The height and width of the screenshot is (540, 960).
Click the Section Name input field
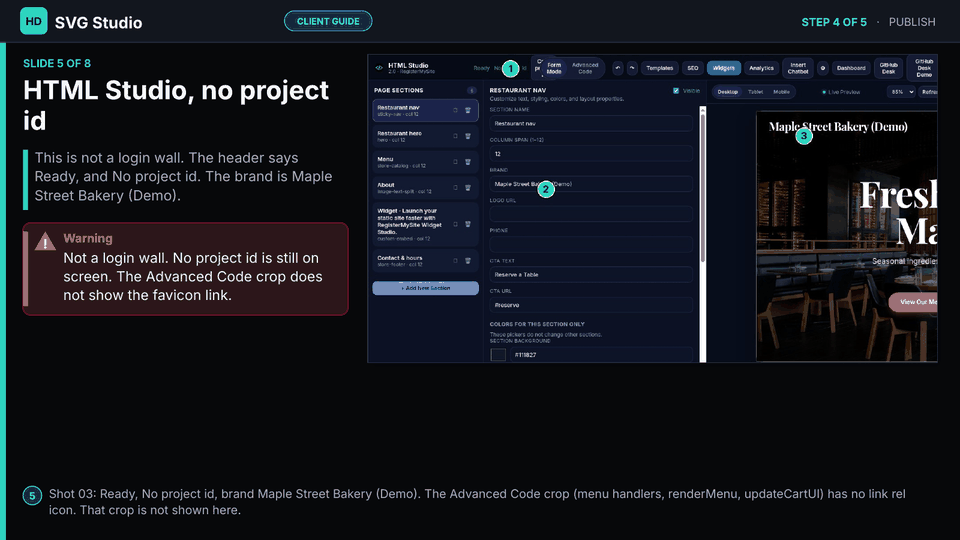[591, 123]
